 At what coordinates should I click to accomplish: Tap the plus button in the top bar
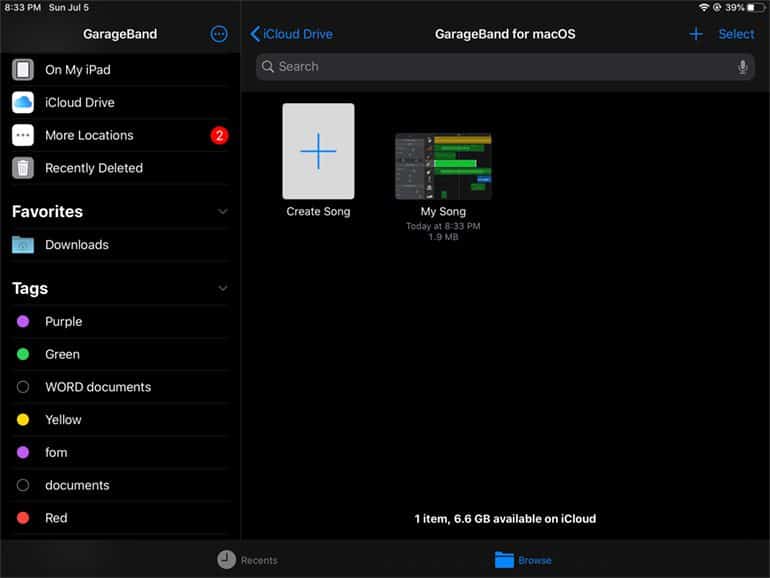click(x=696, y=34)
